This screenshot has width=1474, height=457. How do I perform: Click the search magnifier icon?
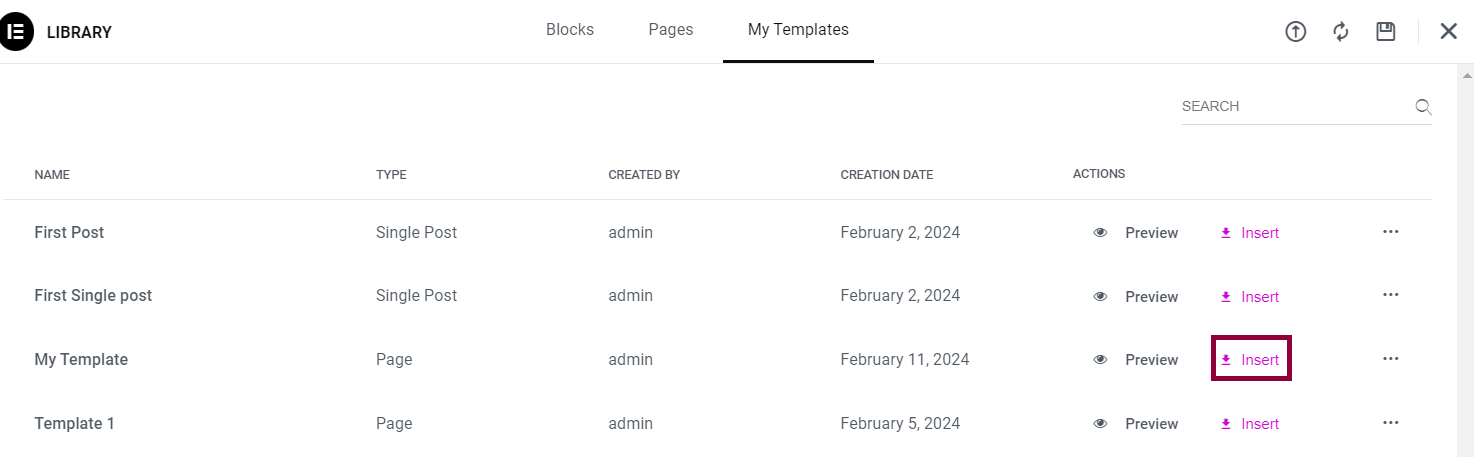point(1423,107)
